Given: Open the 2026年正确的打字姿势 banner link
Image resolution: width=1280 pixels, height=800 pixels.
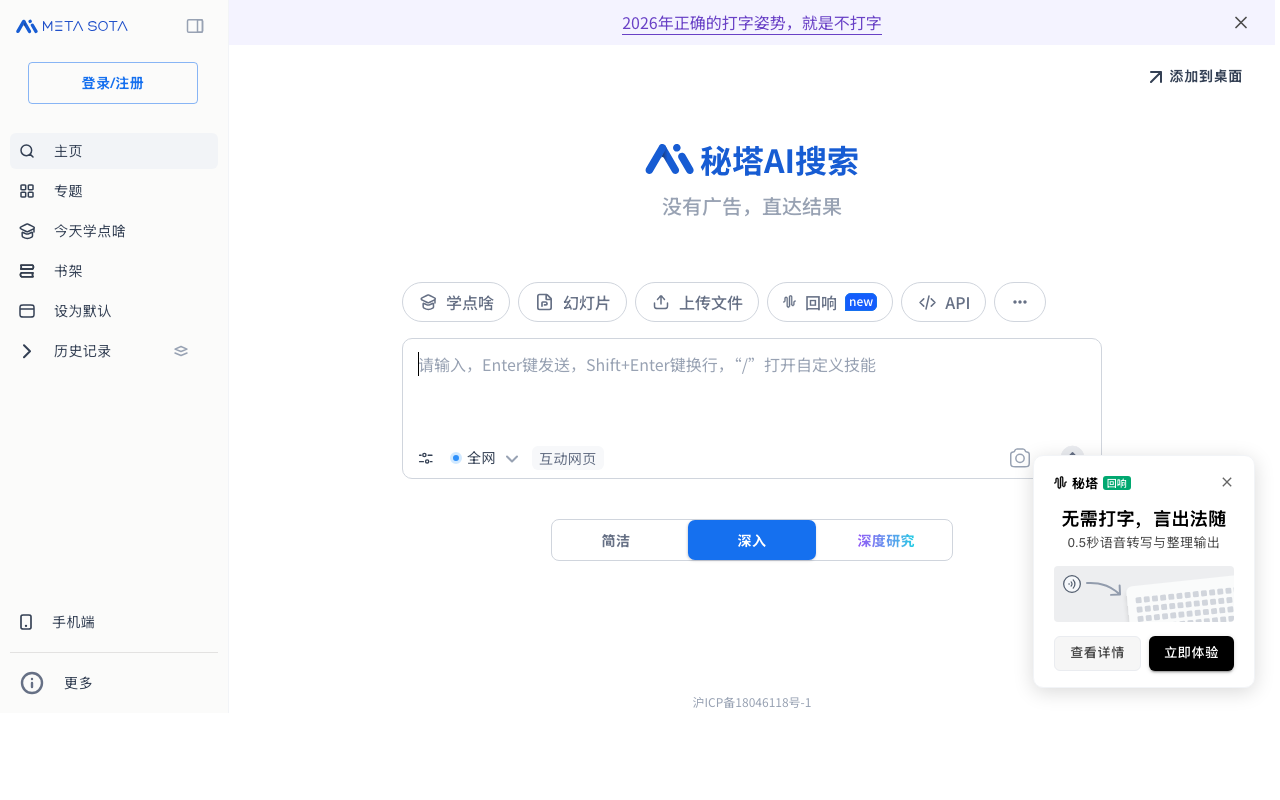Looking at the screenshot, I should click(751, 23).
